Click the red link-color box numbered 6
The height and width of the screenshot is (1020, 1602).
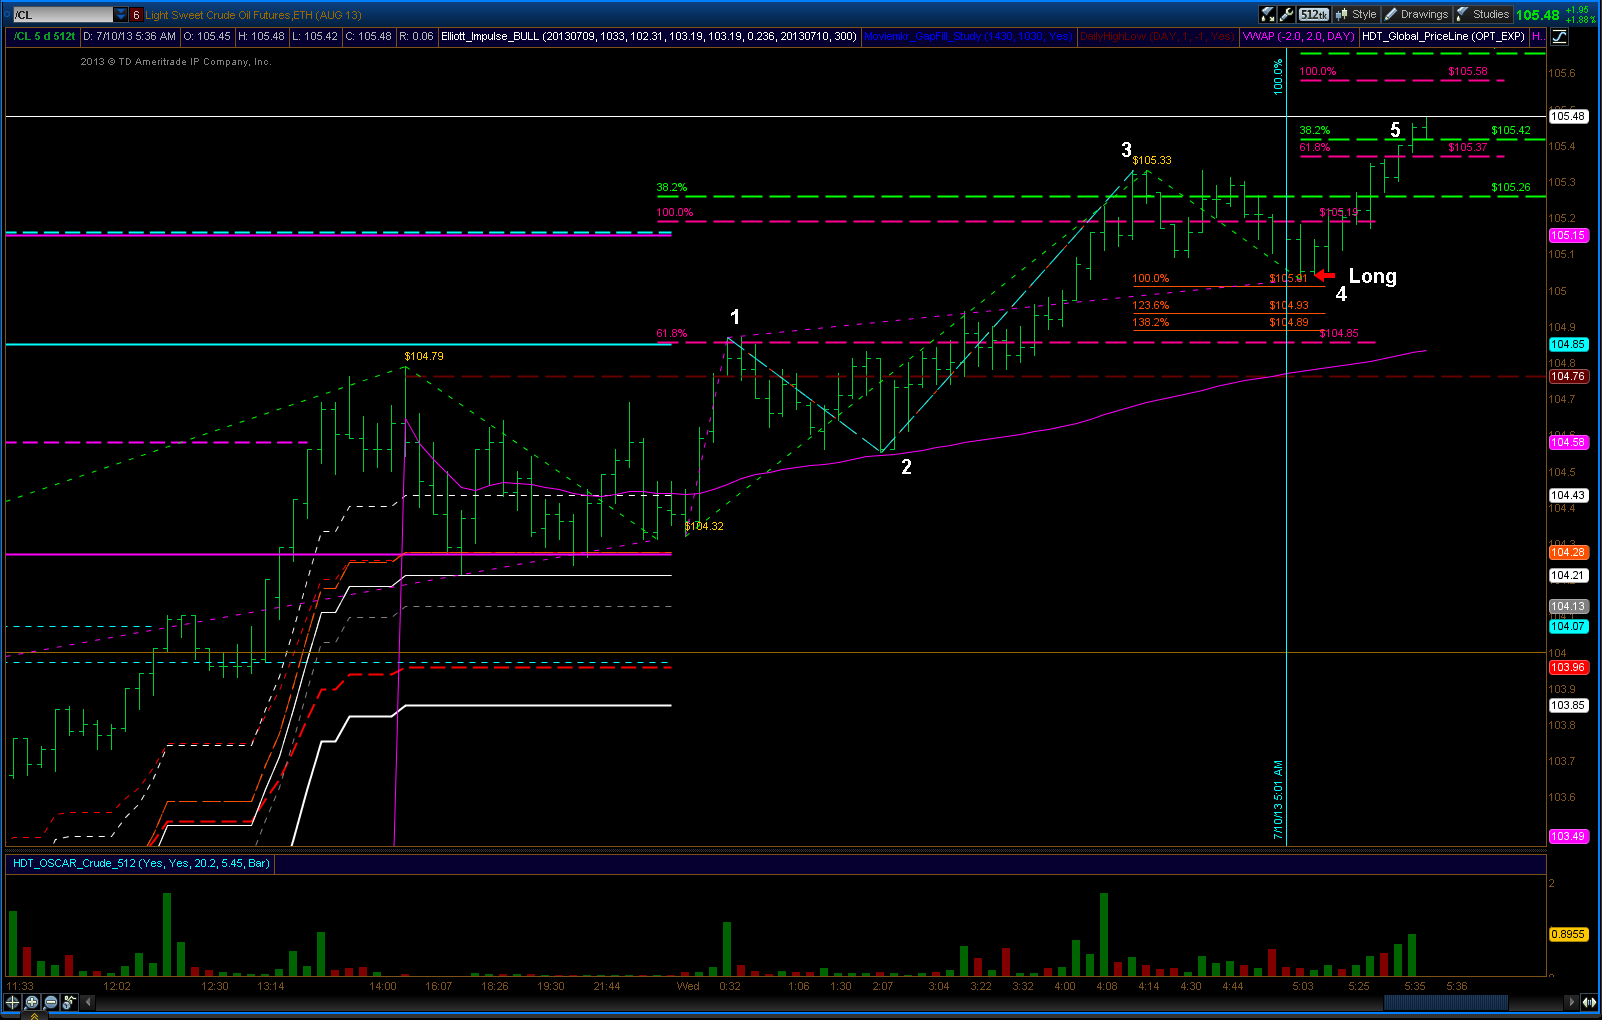[136, 14]
